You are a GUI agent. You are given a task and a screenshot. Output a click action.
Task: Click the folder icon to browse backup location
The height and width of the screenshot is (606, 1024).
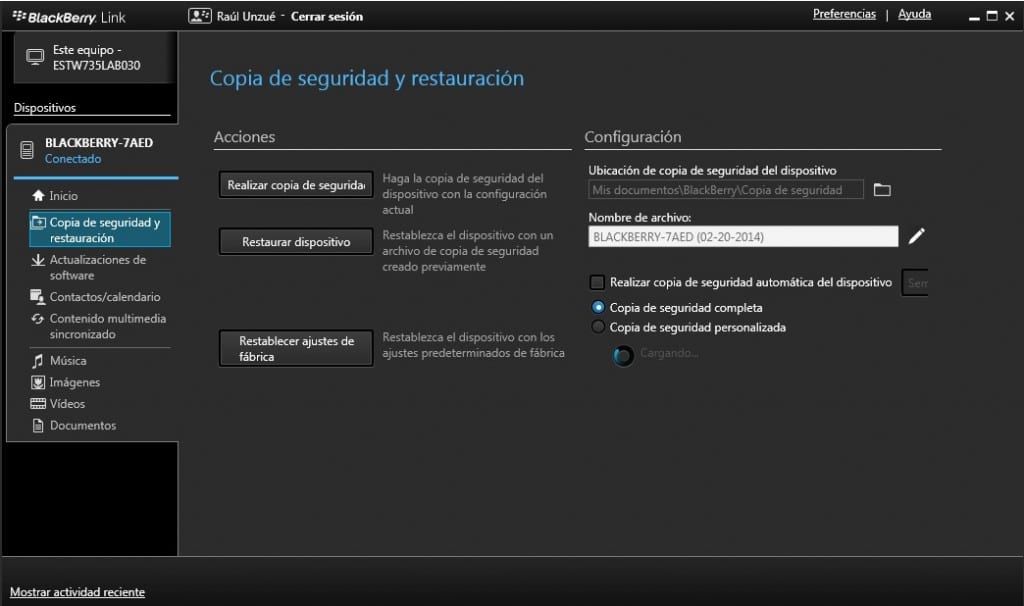pos(882,190)
